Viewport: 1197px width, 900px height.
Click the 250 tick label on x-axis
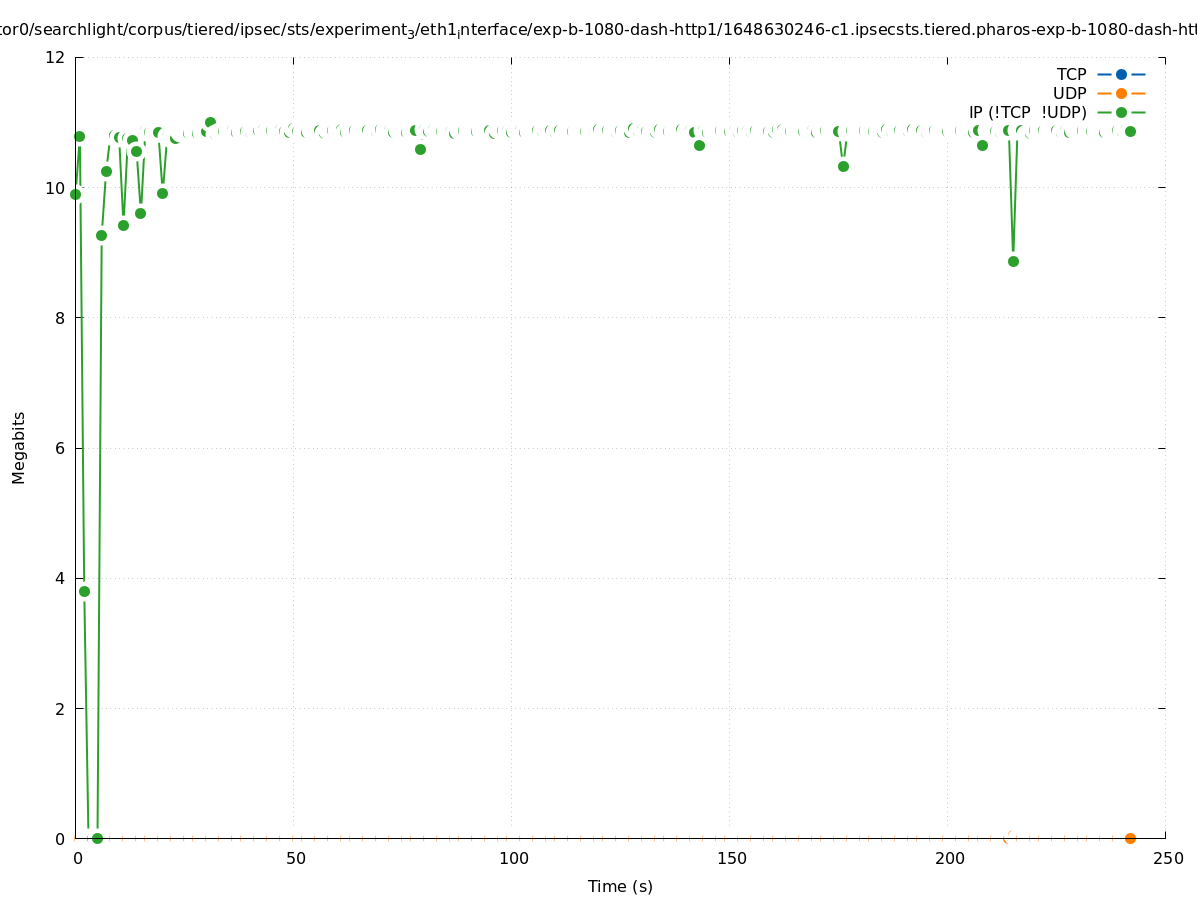click(x=1166, y=859)
